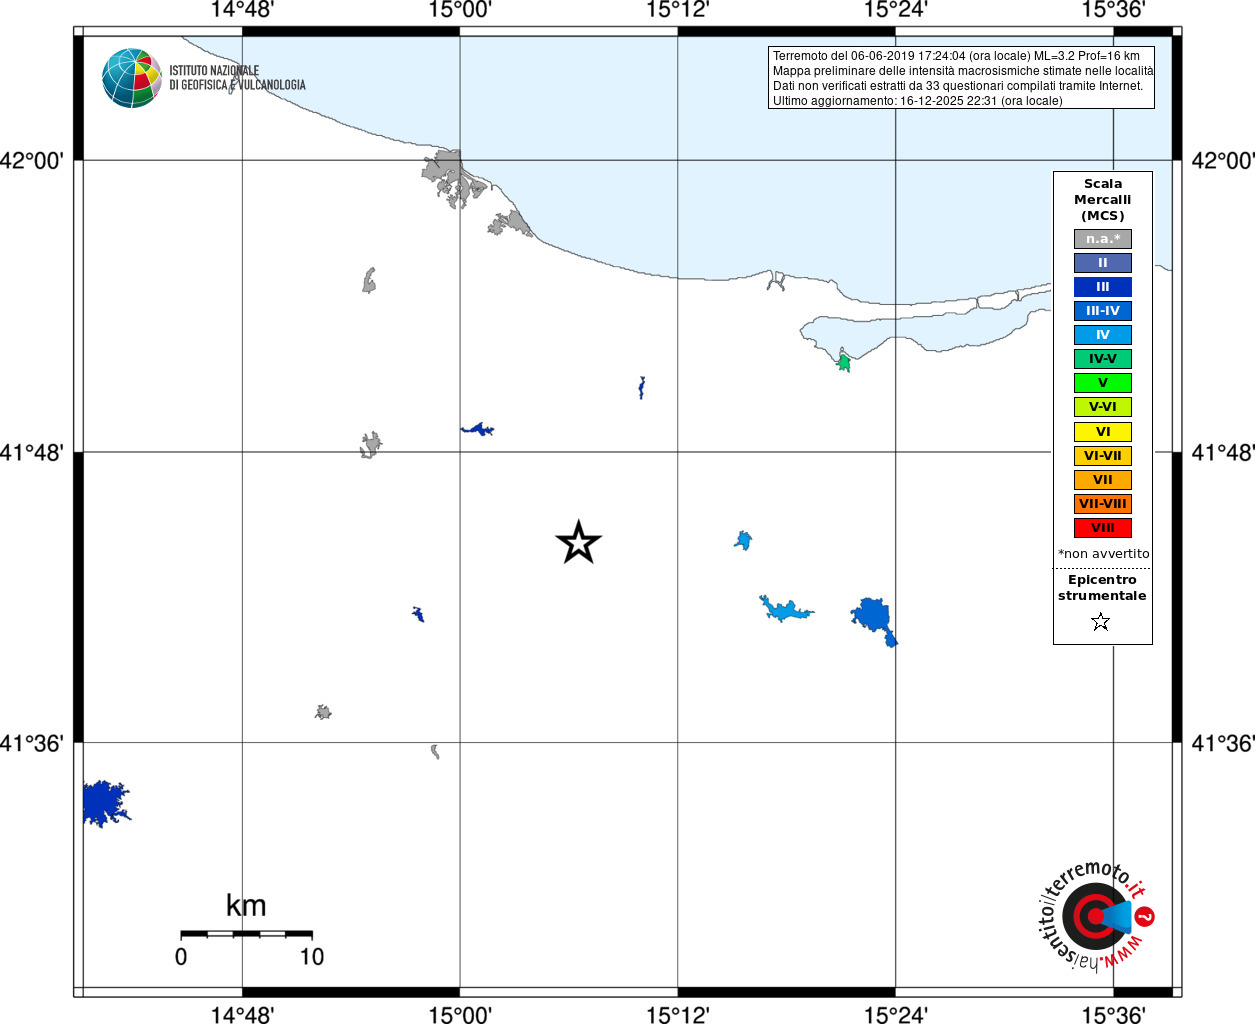
Task: Select the small dark blue locality just east of 15°00' near 41°48'
Action: (478, 429)
